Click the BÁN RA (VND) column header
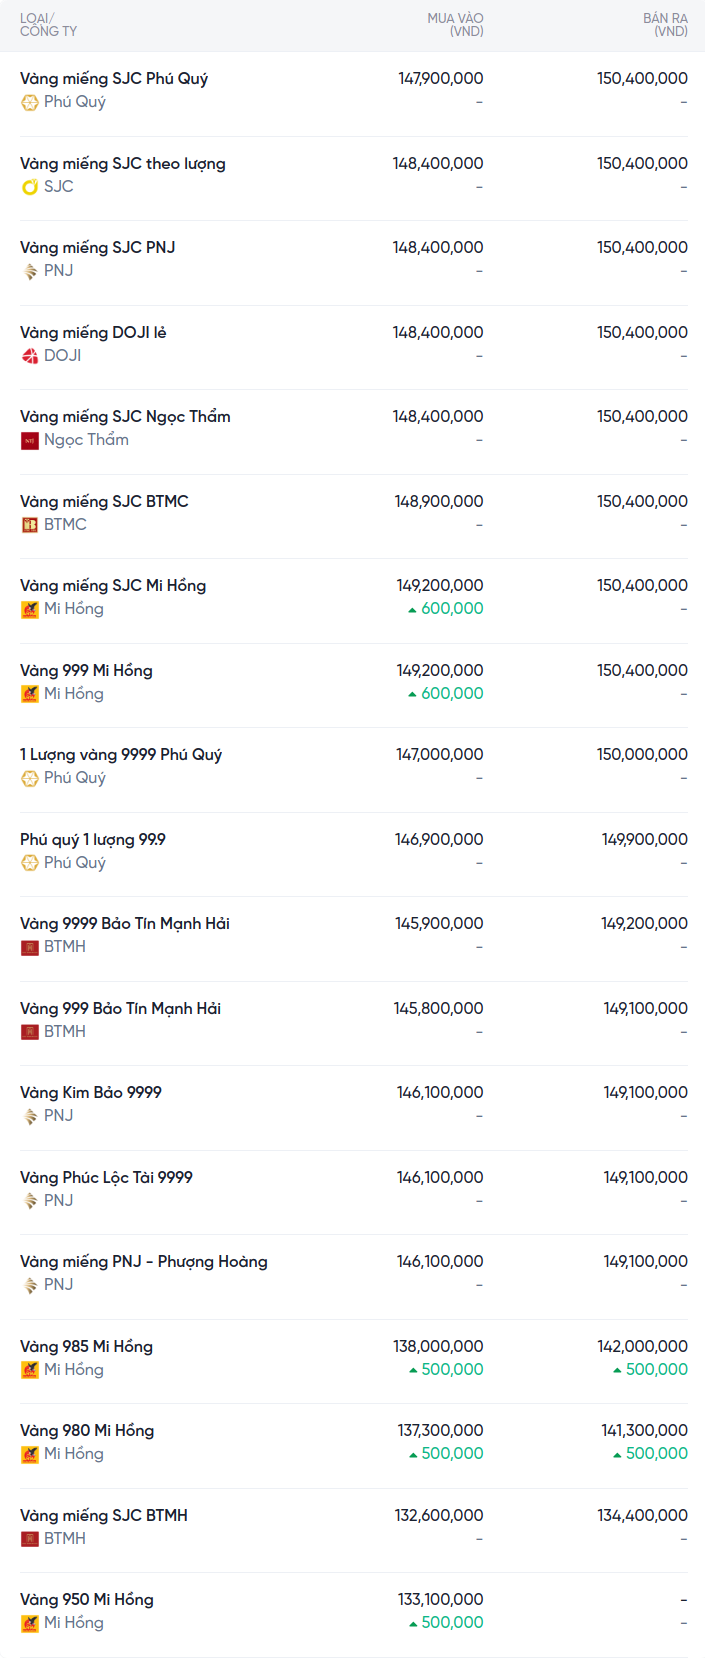Viewport: 705px width, 1658px height. click(665, 25)
